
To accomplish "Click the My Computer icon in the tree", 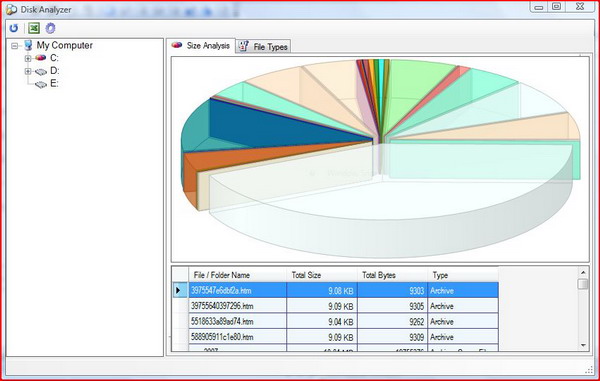I will (x=28, y=46).
